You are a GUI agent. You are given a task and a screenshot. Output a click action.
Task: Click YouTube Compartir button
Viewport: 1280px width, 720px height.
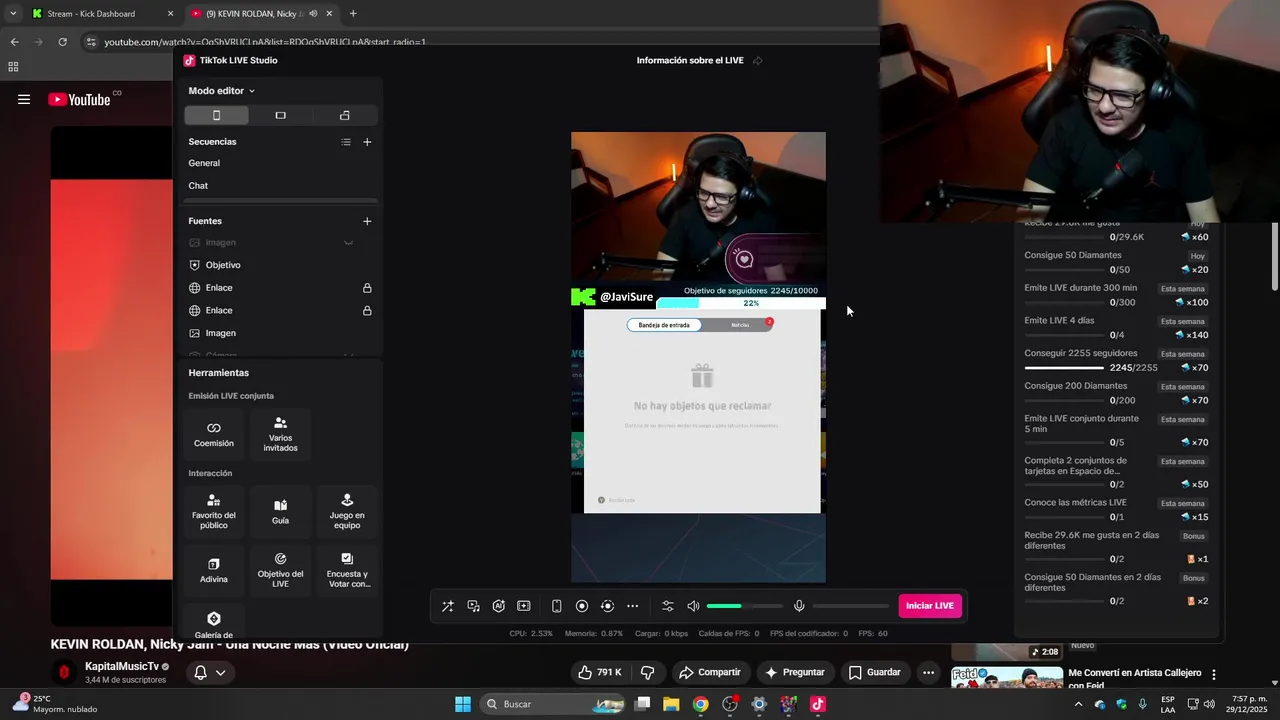(709, 673)
